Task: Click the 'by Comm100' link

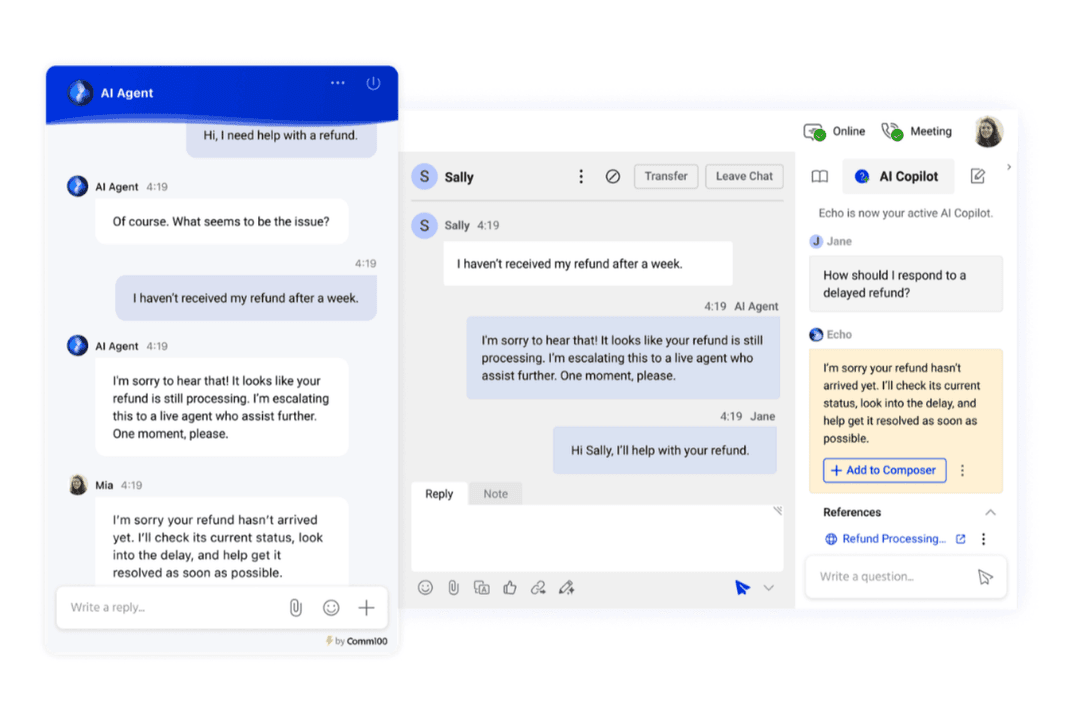Action: [357, 641]
